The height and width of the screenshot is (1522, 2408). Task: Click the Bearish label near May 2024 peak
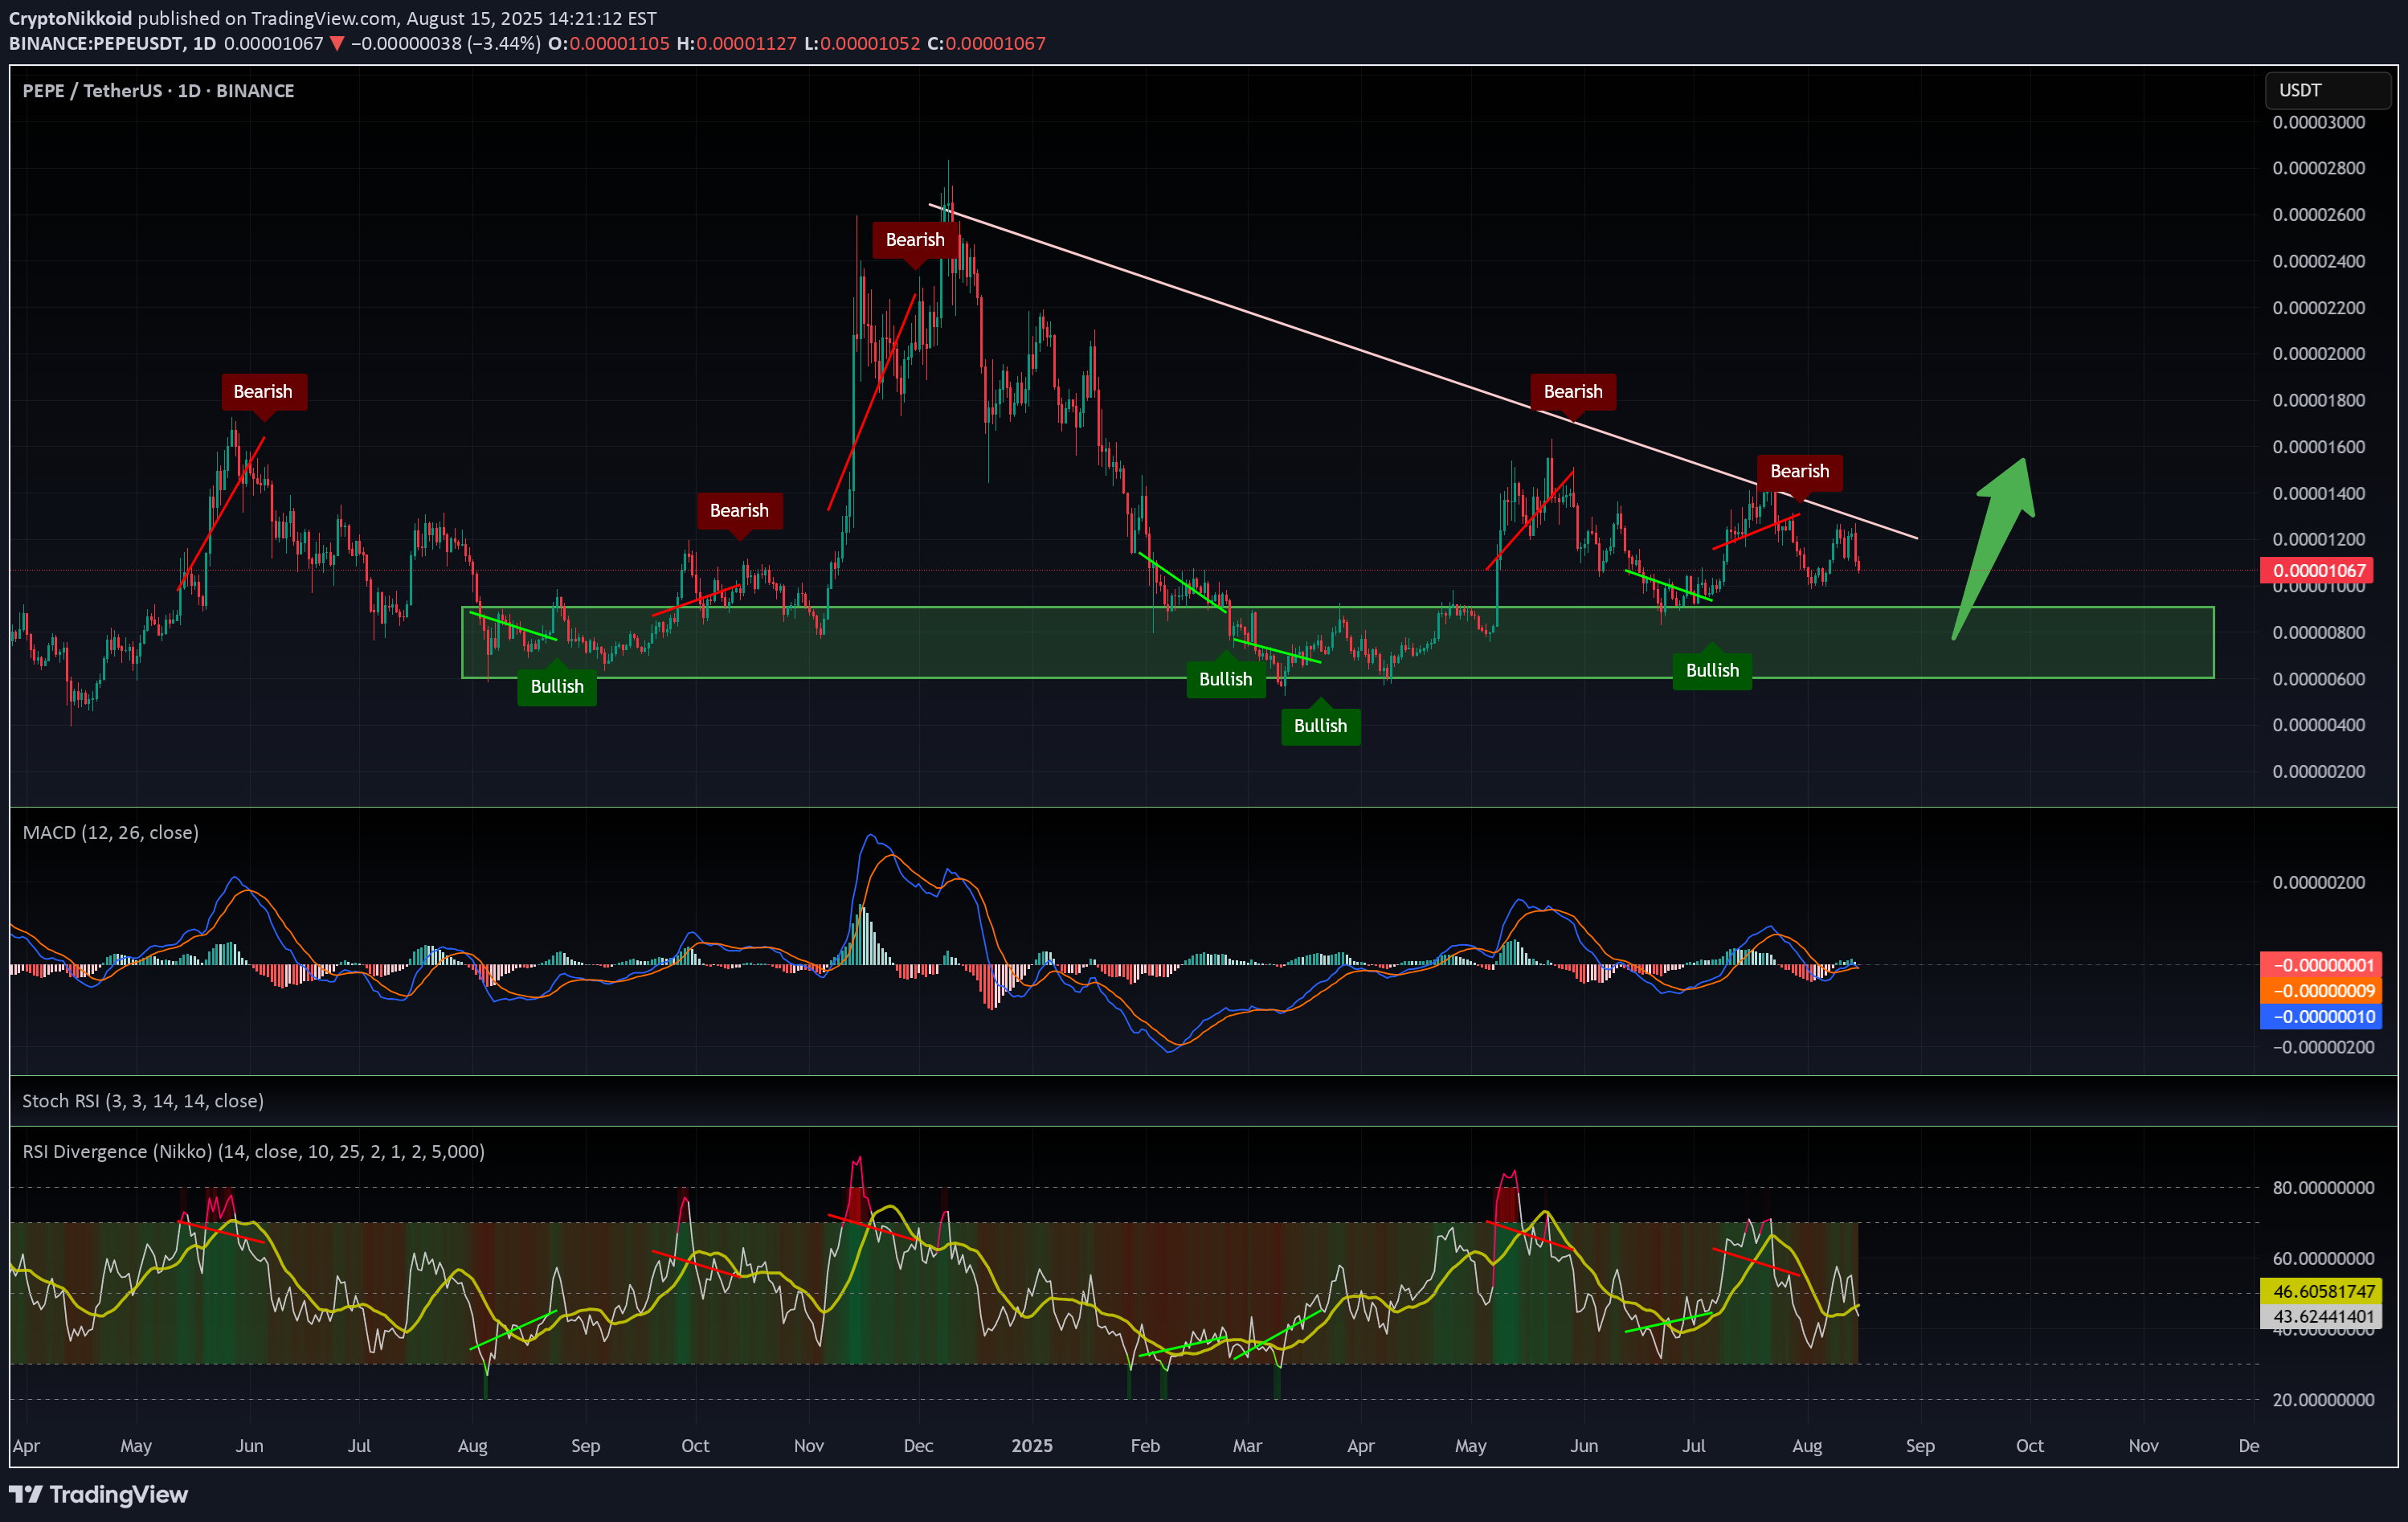click(x=264, y=391)
